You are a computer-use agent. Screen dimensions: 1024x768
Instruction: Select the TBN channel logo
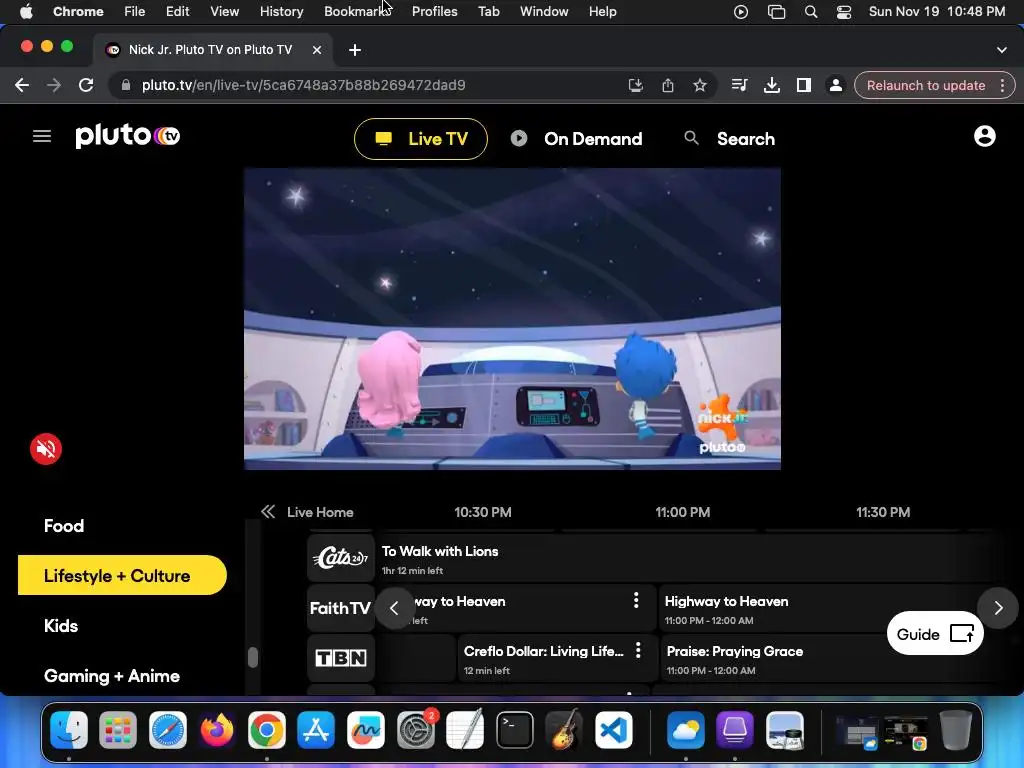point(341,658)
